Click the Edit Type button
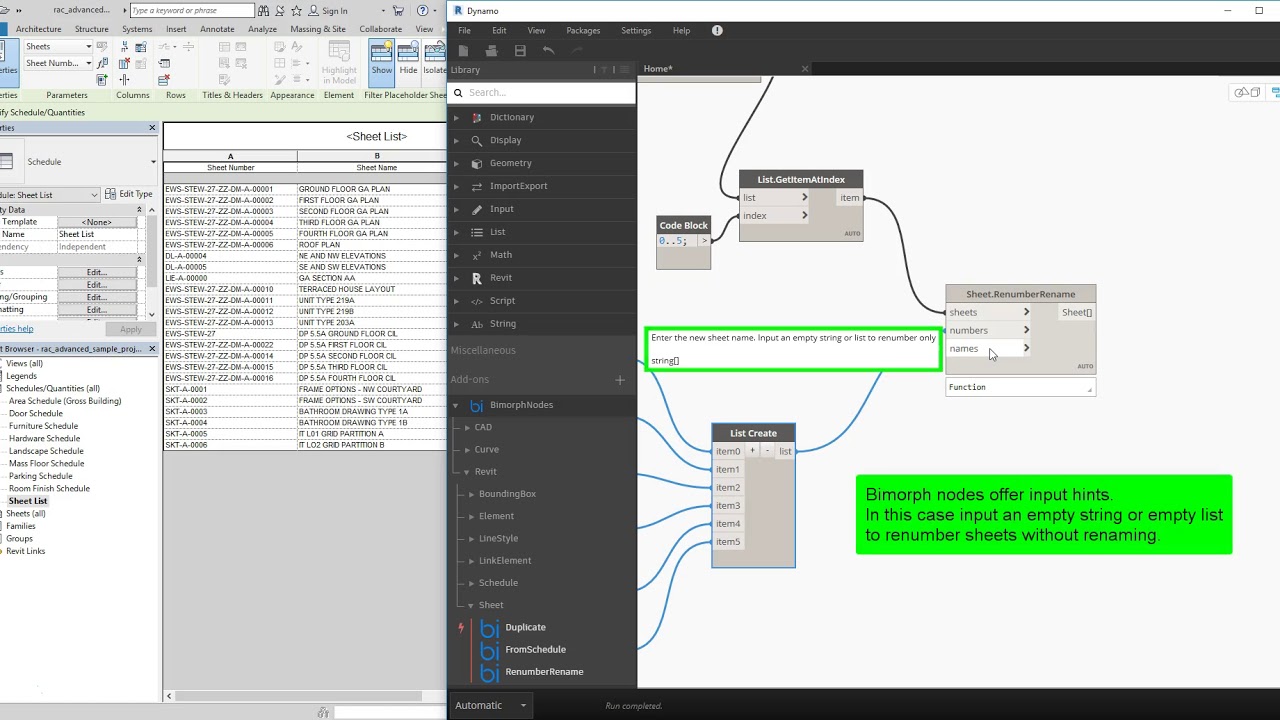The width and height of the screenshot is (1280, 720). coord(129,194)
